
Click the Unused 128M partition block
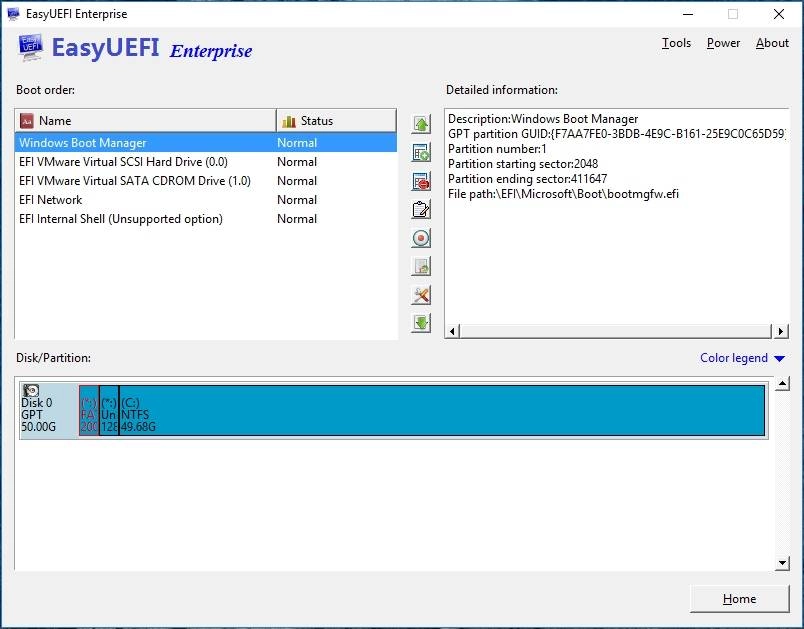point(109,411)
